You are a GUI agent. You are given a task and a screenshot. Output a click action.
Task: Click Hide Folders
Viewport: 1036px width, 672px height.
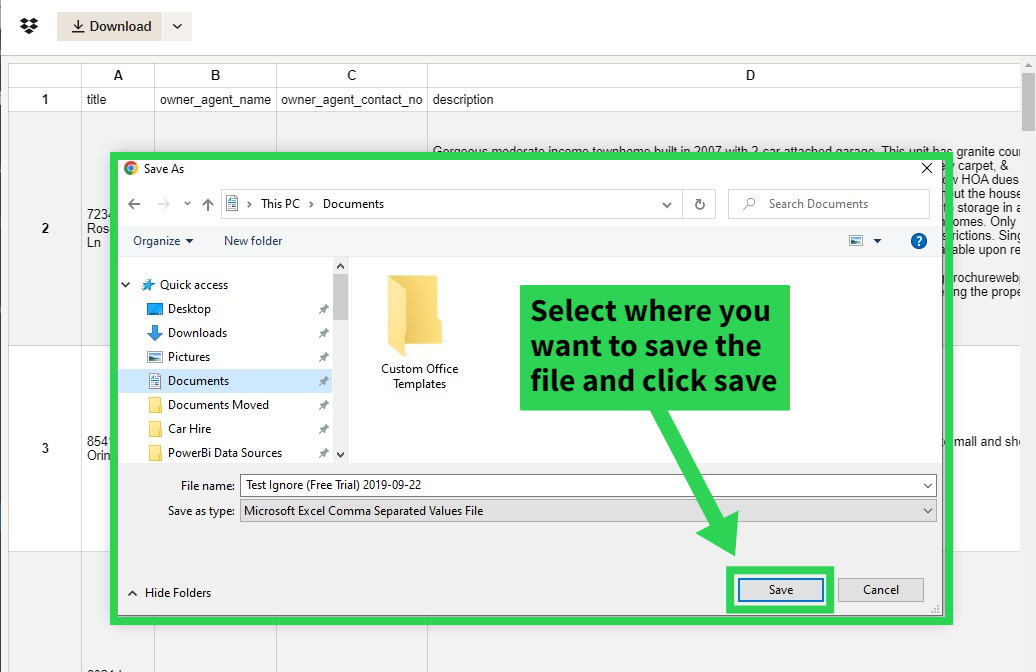click(169, 593)
